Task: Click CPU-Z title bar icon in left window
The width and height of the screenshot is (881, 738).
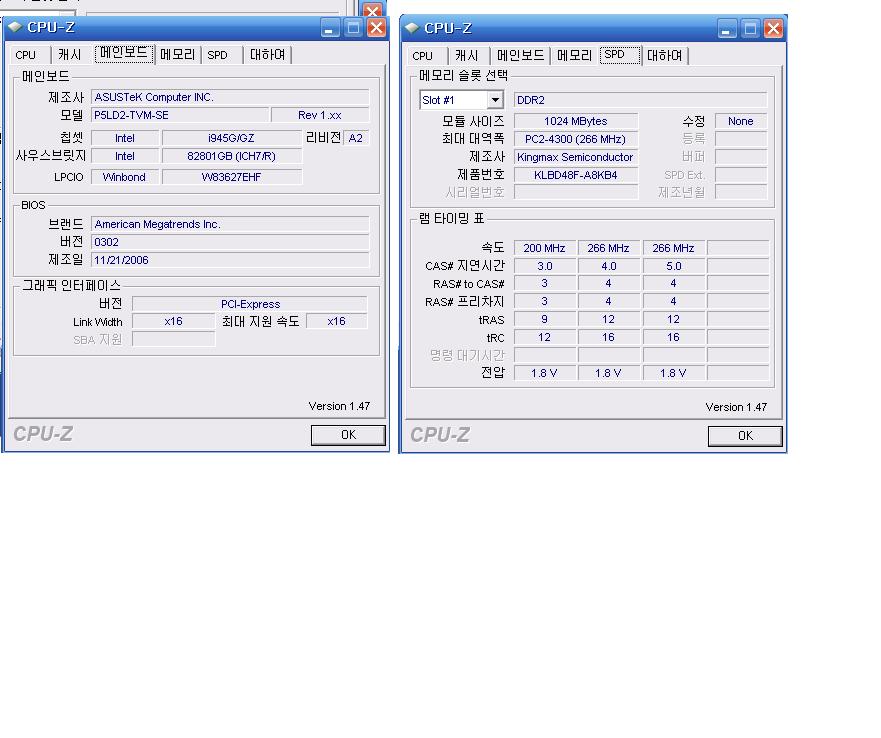Action: (x=15, y=27)
